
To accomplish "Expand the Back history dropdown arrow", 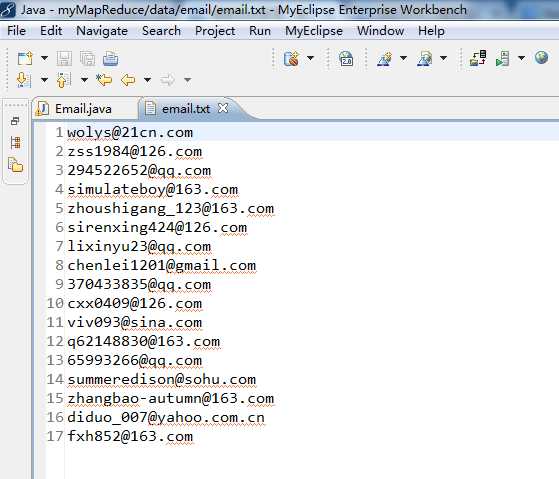I will pos(147,80).
